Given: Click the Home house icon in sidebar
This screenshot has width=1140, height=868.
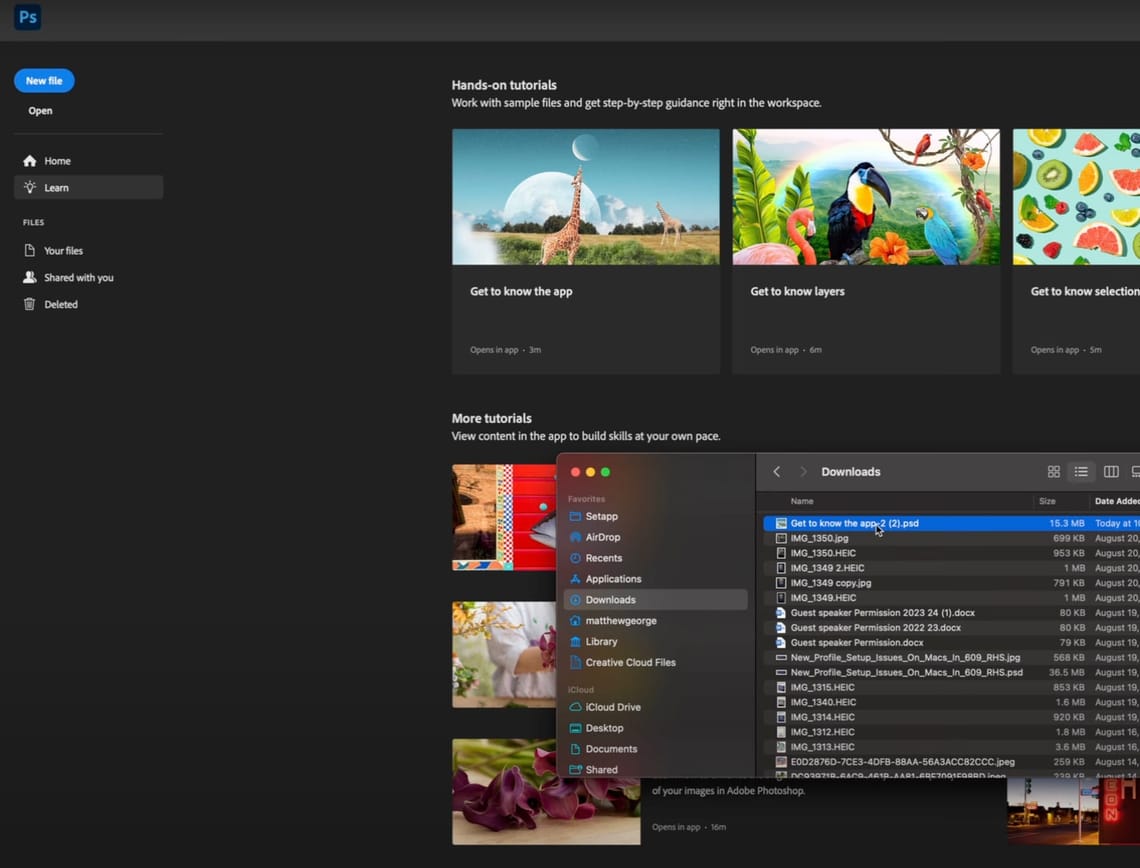Looking at the screenshot, I should click(x=30, y=161).
